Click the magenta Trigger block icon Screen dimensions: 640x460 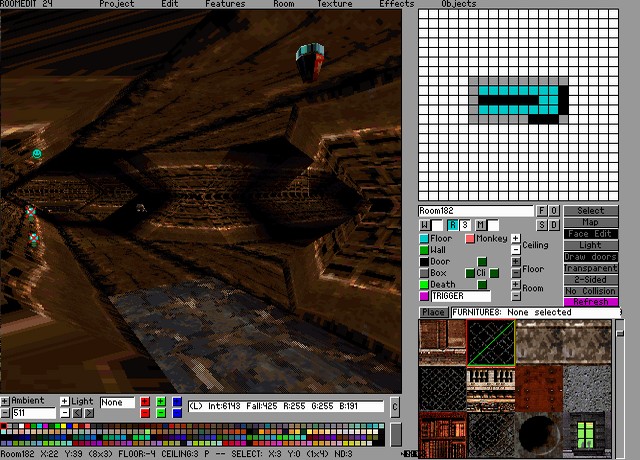[424, 296]
